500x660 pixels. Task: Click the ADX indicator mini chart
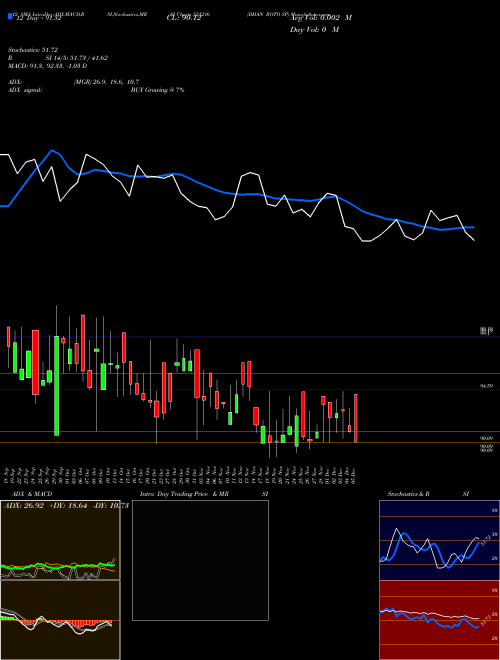pos(60,540)
